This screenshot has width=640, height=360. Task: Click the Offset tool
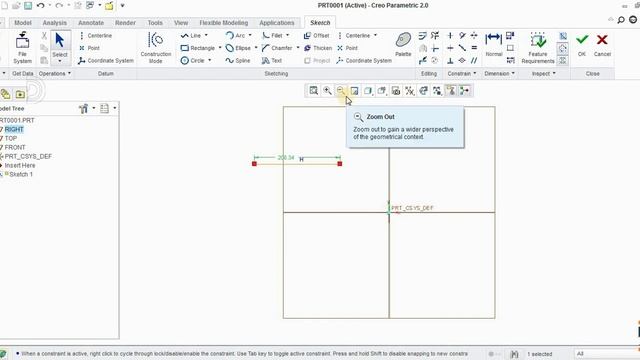(317, 36)
